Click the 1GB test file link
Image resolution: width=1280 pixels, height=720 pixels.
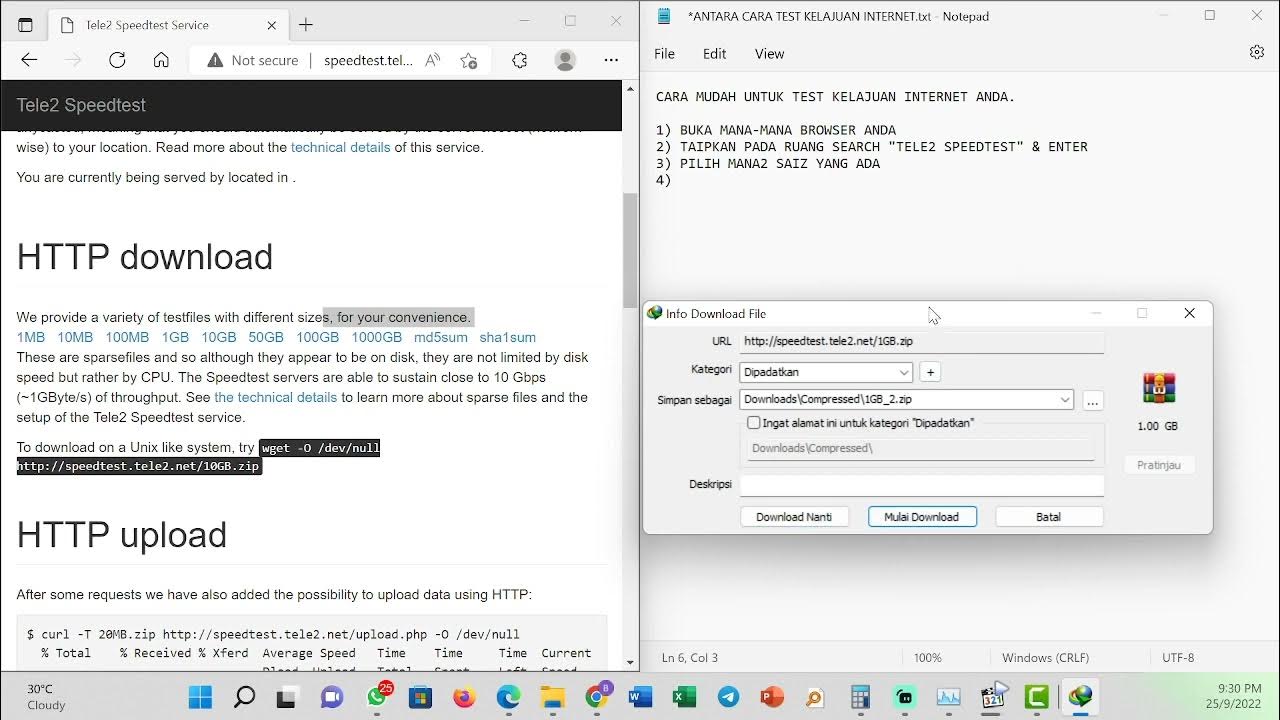175,337
